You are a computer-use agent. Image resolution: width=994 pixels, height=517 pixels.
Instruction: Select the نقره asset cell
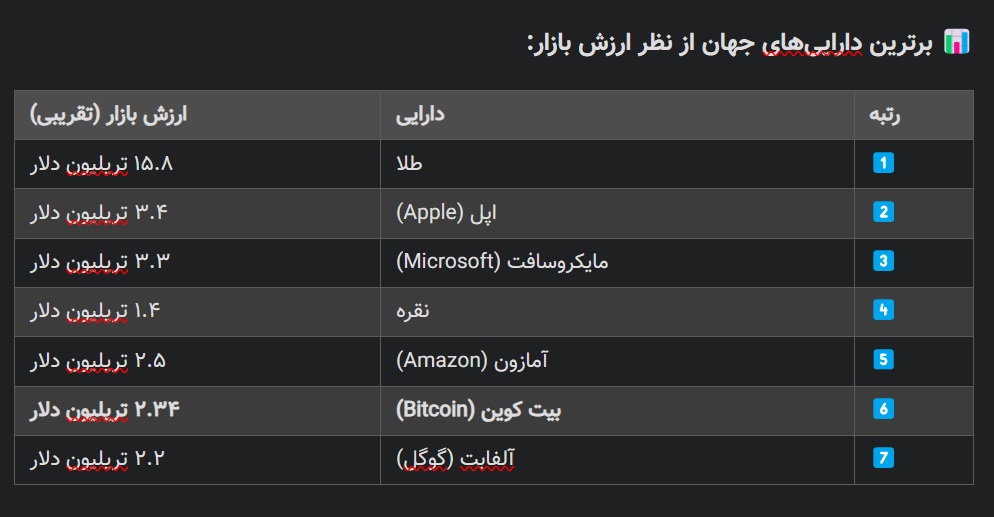(x=617, y=311)
